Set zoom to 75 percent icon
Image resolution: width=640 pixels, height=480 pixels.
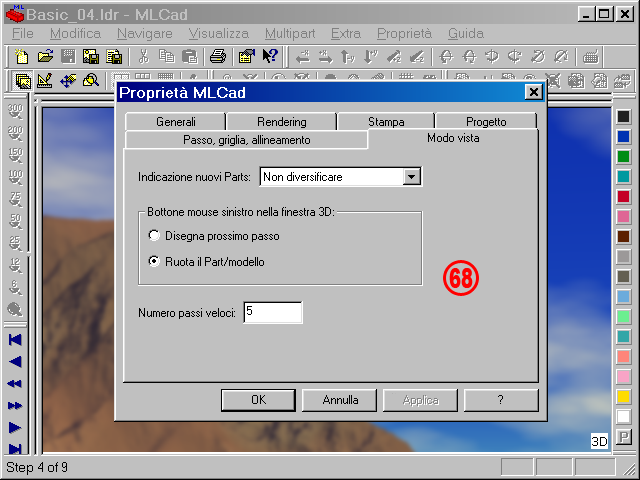(15, 199)
